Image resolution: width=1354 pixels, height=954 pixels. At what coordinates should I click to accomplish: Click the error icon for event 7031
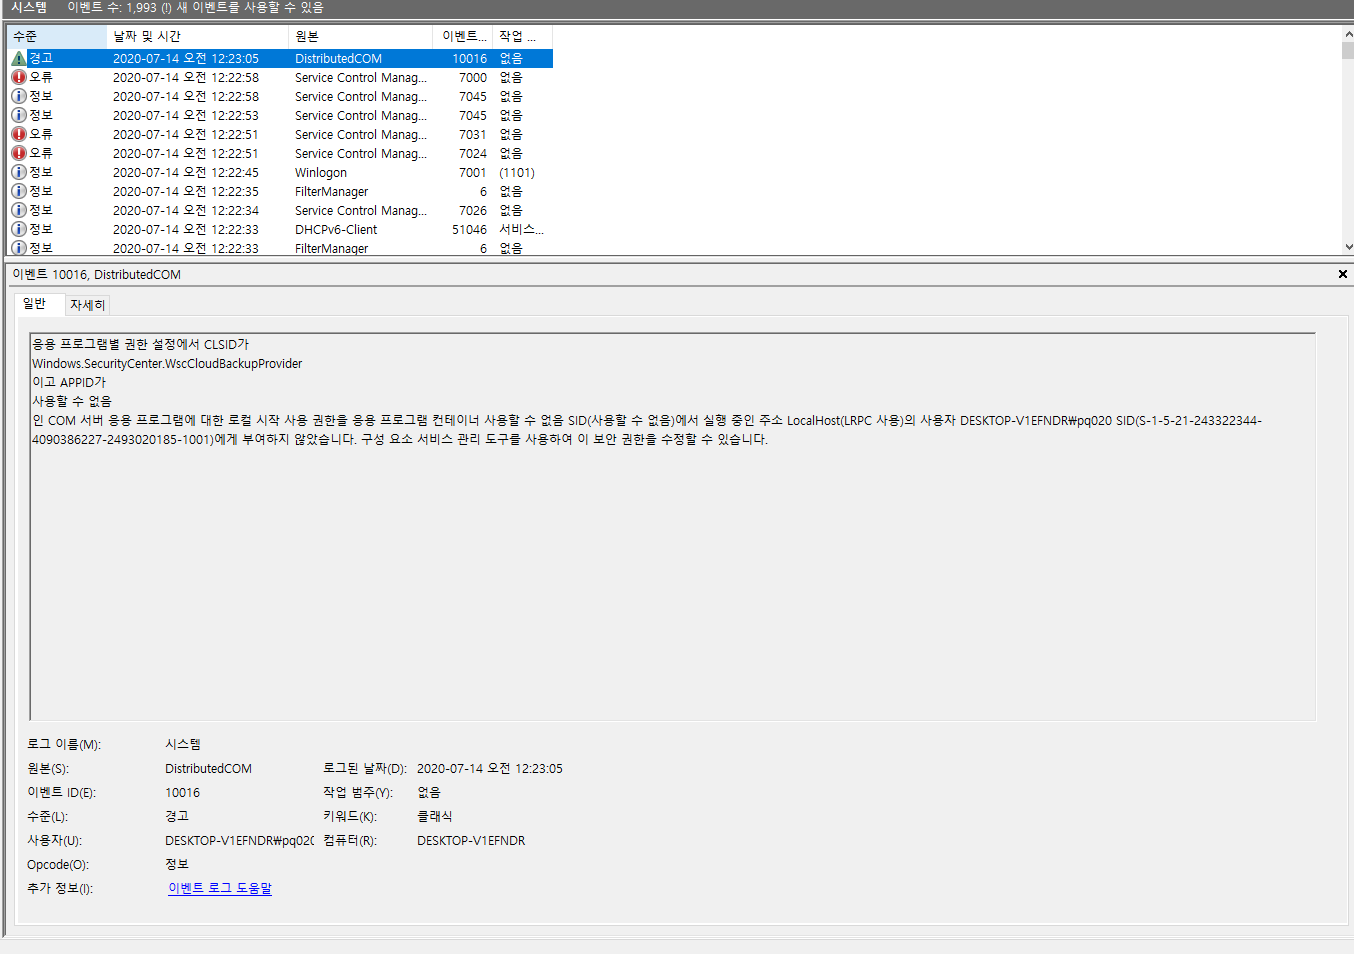[x=19, y=135]
